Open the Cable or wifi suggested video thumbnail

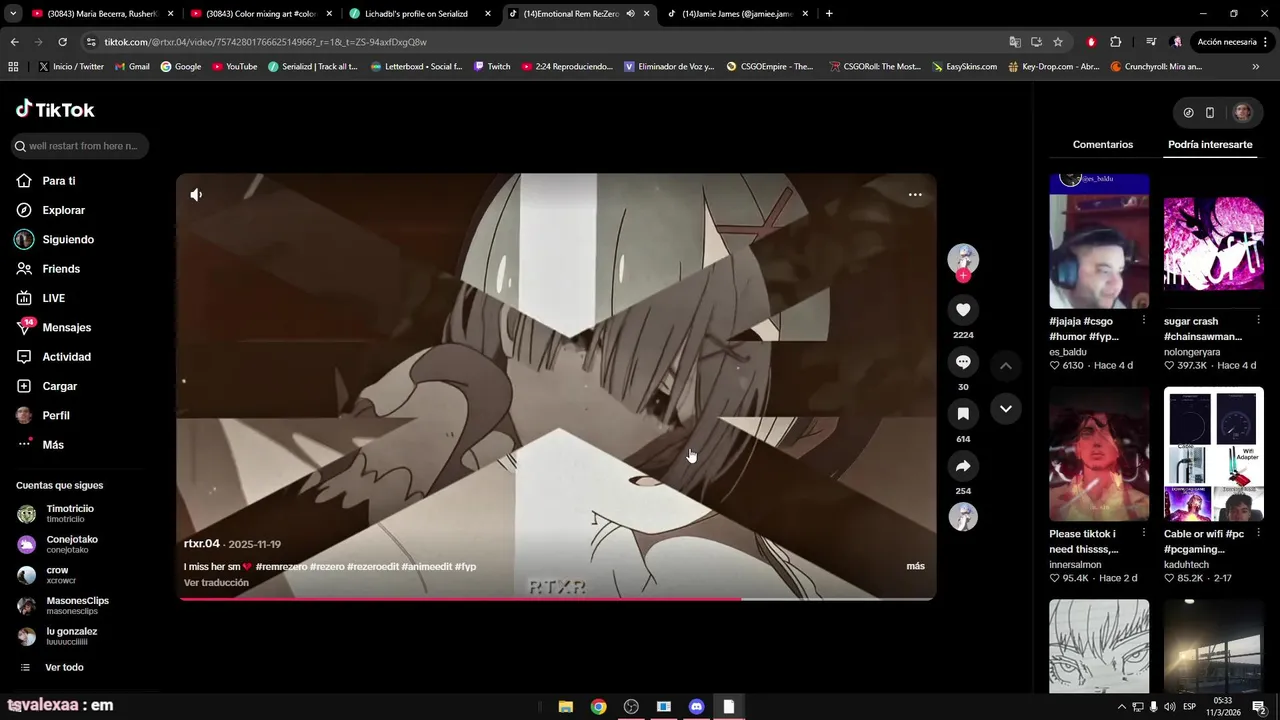point(1213,454)
